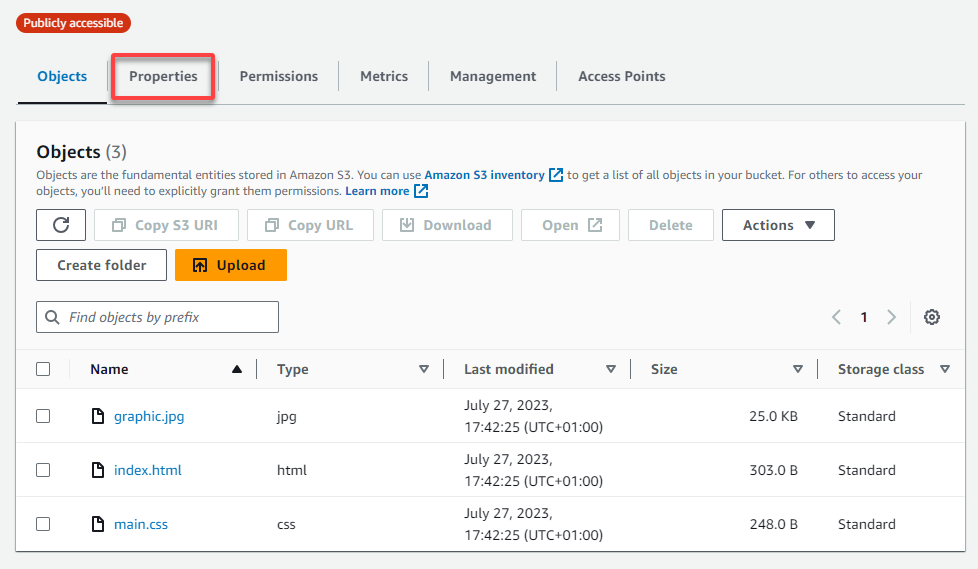Go to next page arrow
The width and height of the screenshot is (978, 569).
click(891, 317)
